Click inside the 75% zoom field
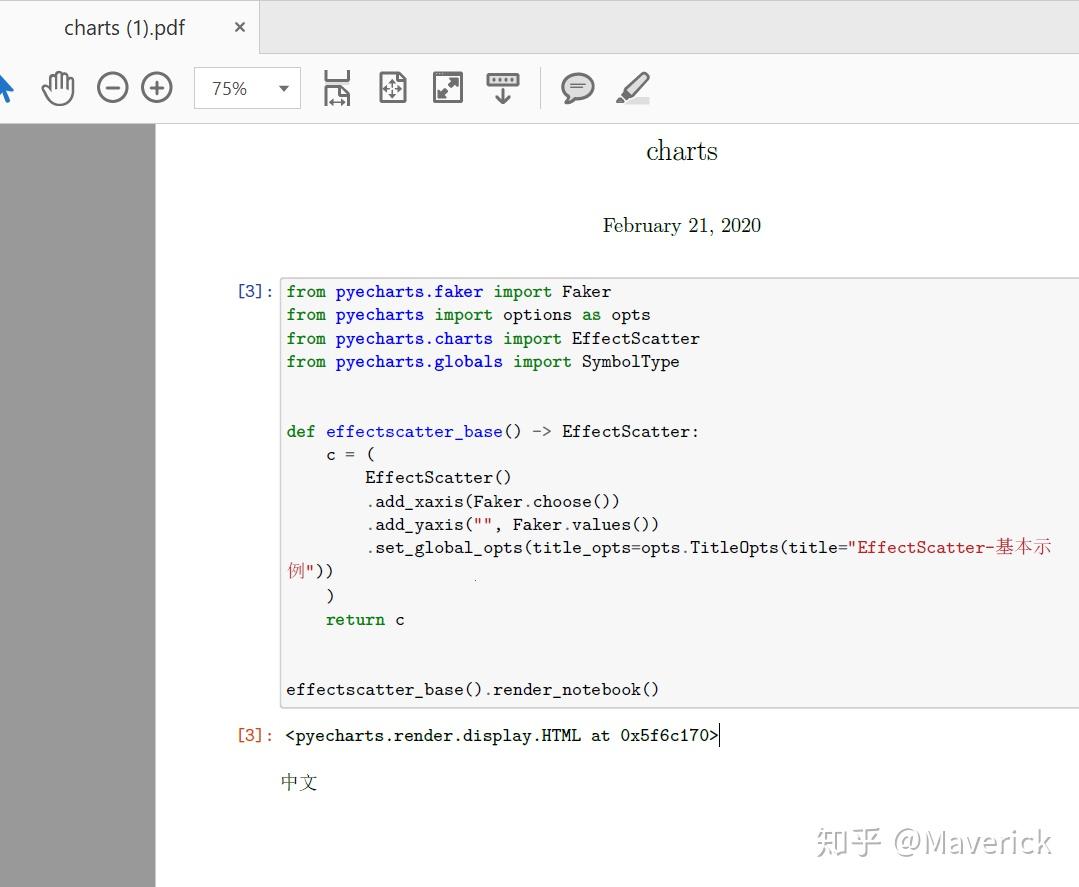The image size is (1079, 887). pyautogui.click(x=230, y=88)
